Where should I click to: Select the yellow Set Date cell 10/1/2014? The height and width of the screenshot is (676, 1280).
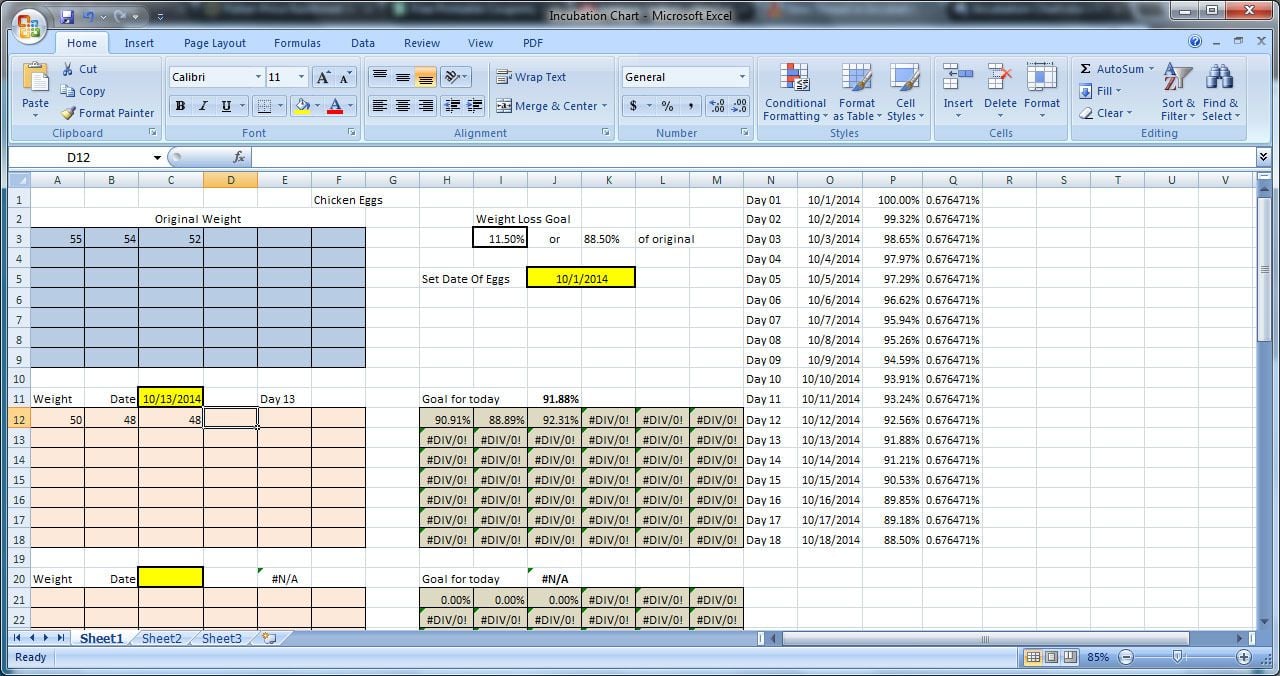coord(581,279)
